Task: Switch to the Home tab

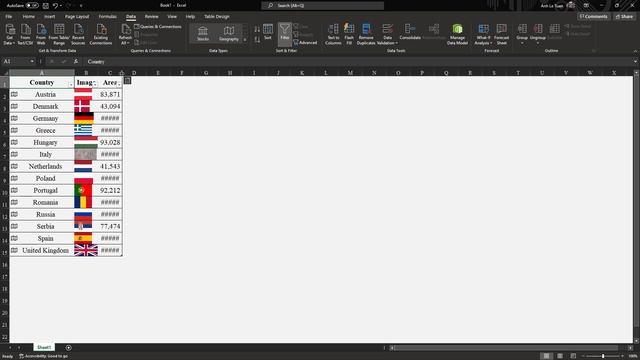Action: [29, 17]
